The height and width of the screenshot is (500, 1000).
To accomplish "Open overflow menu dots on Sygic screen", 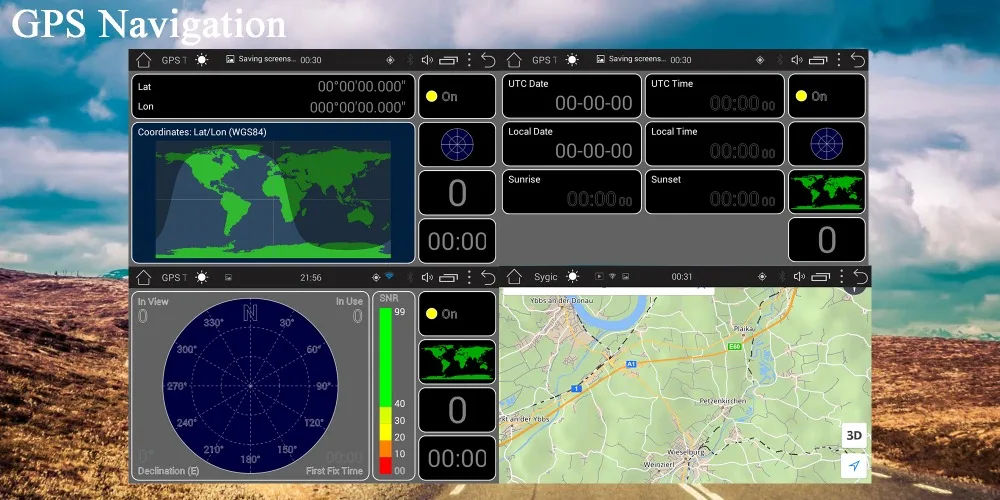I will pos(842,277).
